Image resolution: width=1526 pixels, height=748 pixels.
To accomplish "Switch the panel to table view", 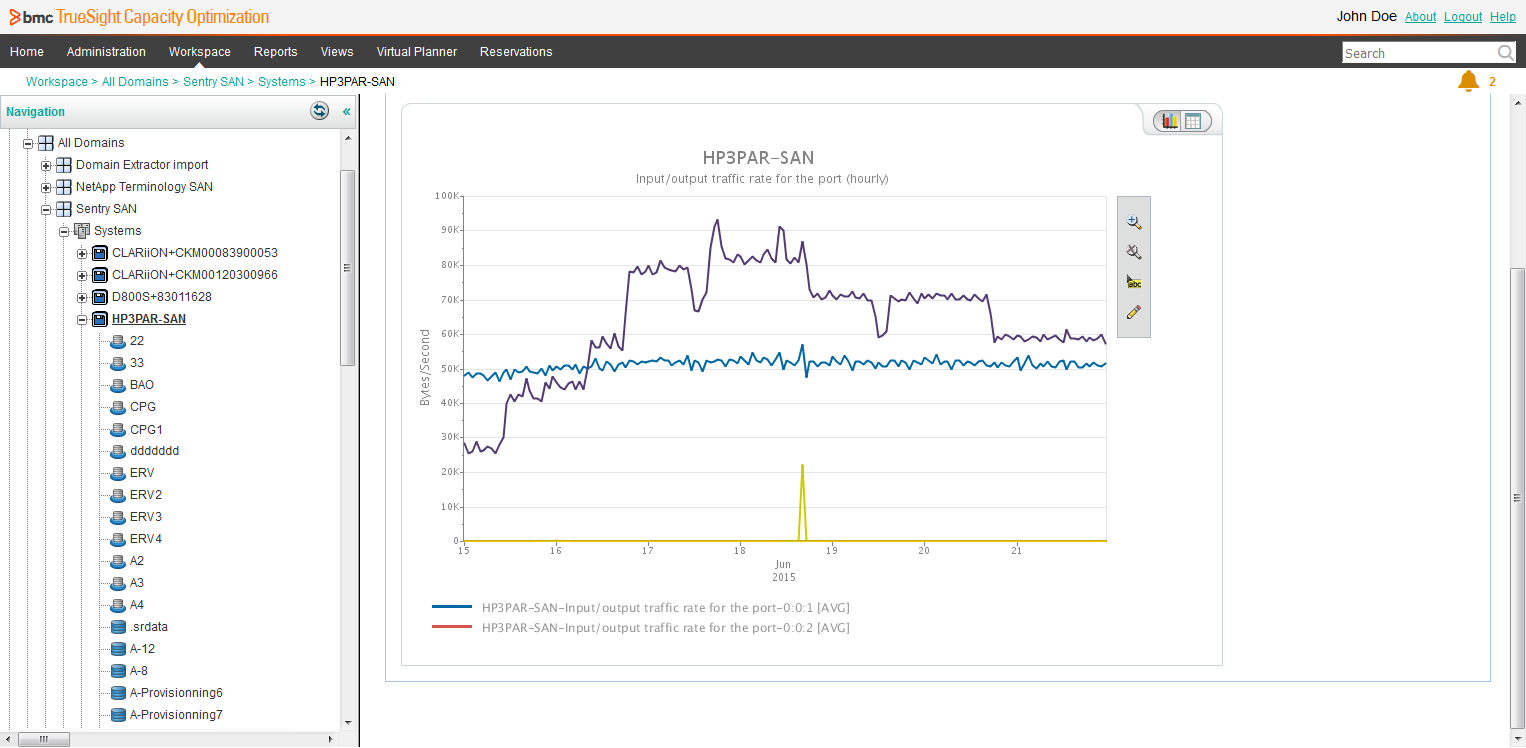I will point(1193,121).
